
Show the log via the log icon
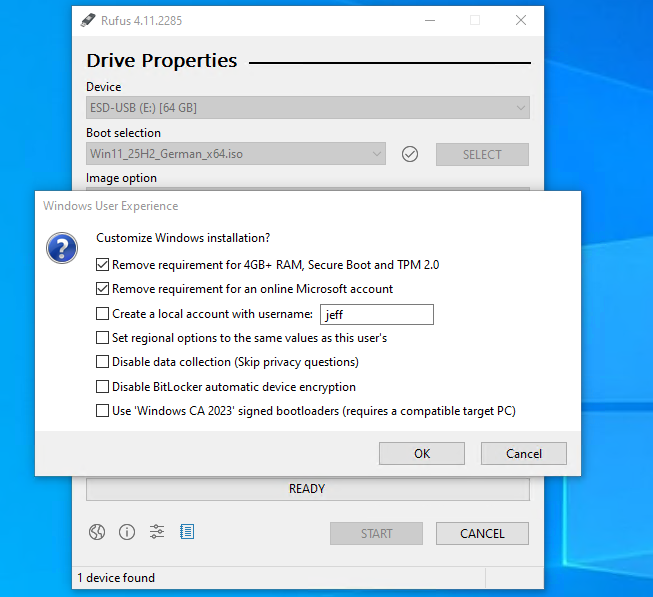click(187, 532)
